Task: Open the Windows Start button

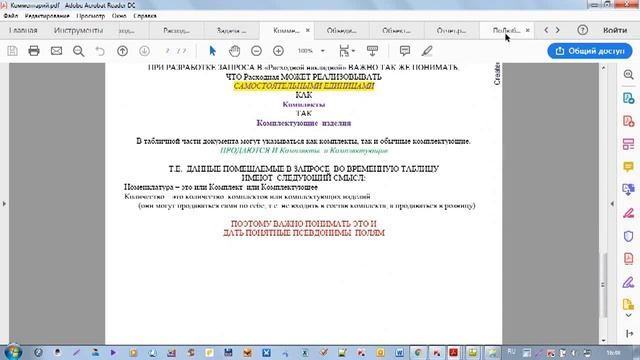Action: [x=12, y=352]
